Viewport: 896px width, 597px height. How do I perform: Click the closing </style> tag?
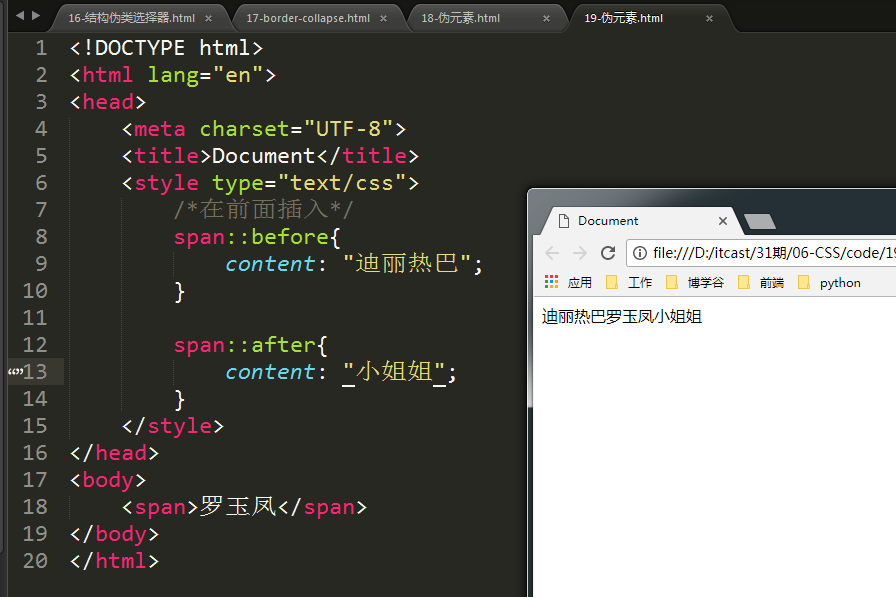173,426
